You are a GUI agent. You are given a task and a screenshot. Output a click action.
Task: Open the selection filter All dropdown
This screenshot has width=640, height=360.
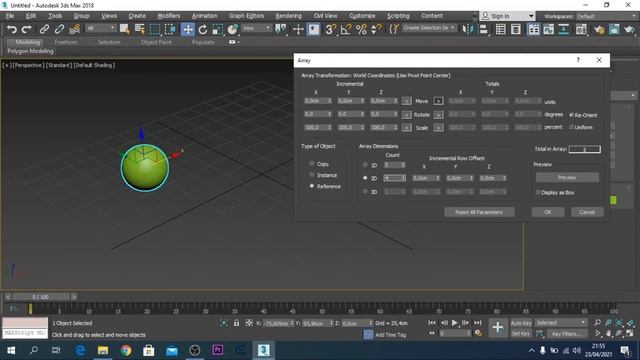[x=100, y=28]
